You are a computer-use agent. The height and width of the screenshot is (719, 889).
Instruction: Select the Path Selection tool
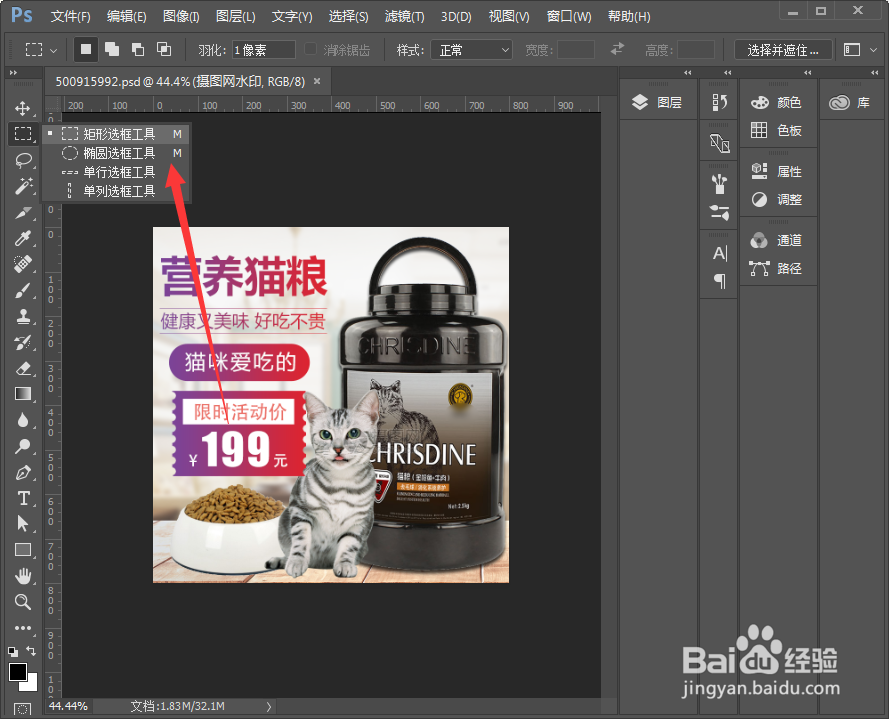click(x=23, y=523)
